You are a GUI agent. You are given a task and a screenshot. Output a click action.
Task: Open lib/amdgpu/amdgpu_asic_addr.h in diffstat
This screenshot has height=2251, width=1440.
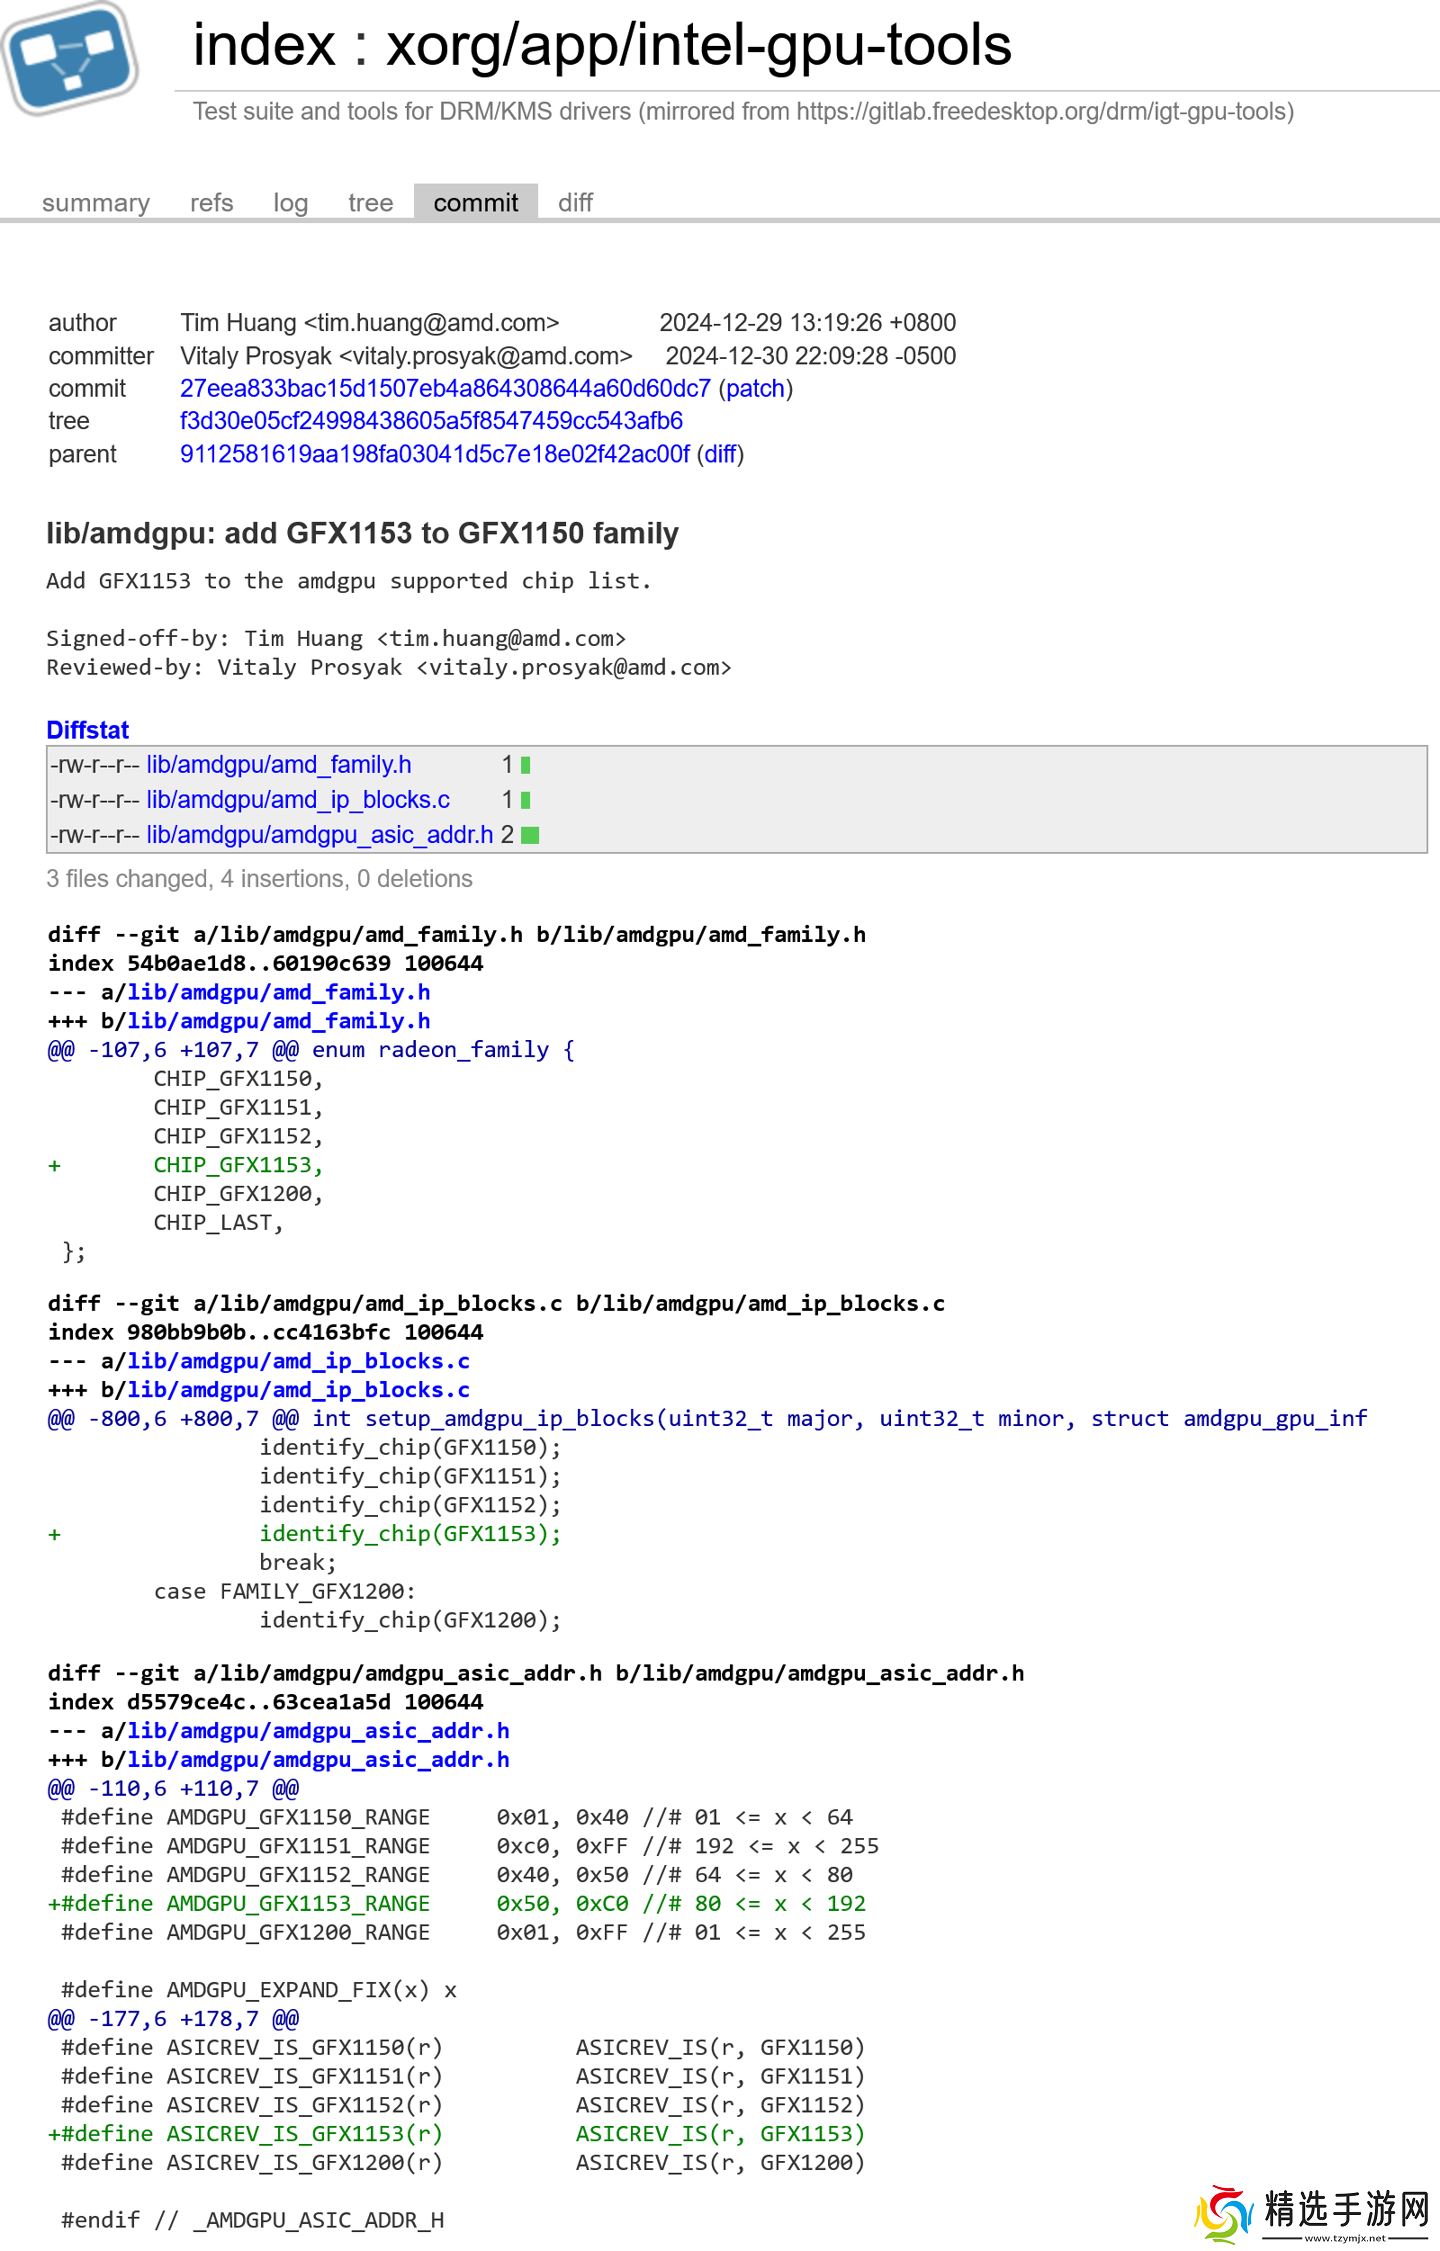(x=320, y=835)
